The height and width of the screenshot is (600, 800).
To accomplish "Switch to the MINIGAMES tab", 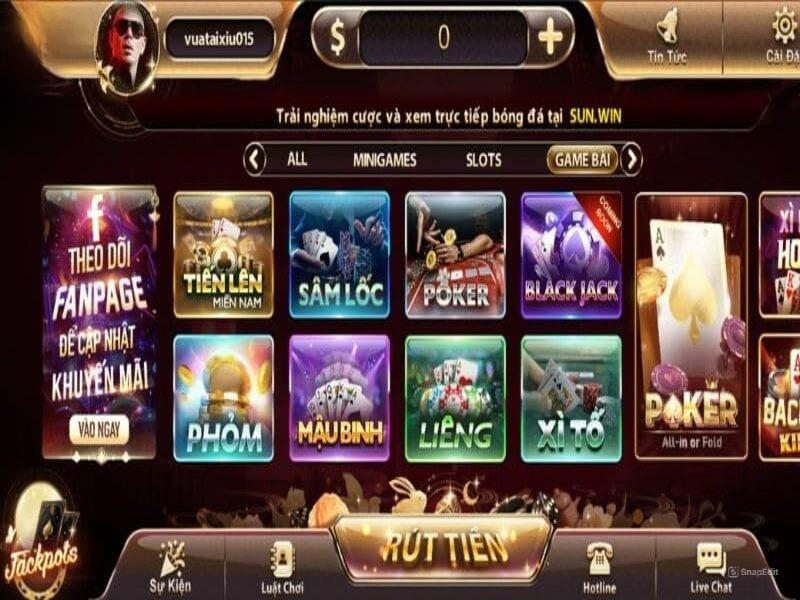I will coord(385,160).
